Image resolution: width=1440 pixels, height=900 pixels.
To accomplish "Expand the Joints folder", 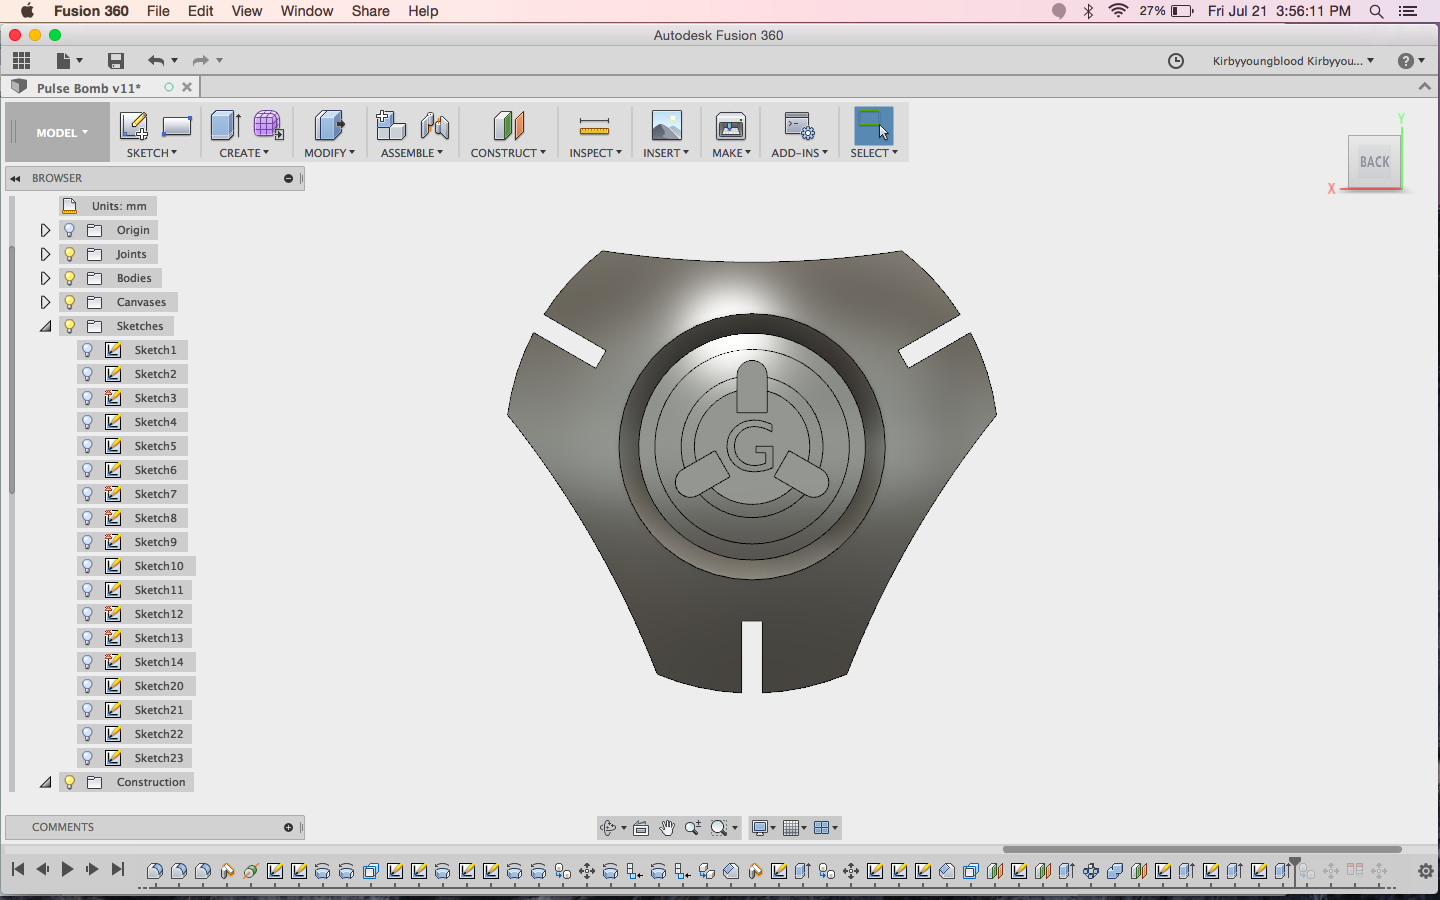I will 45,254.
